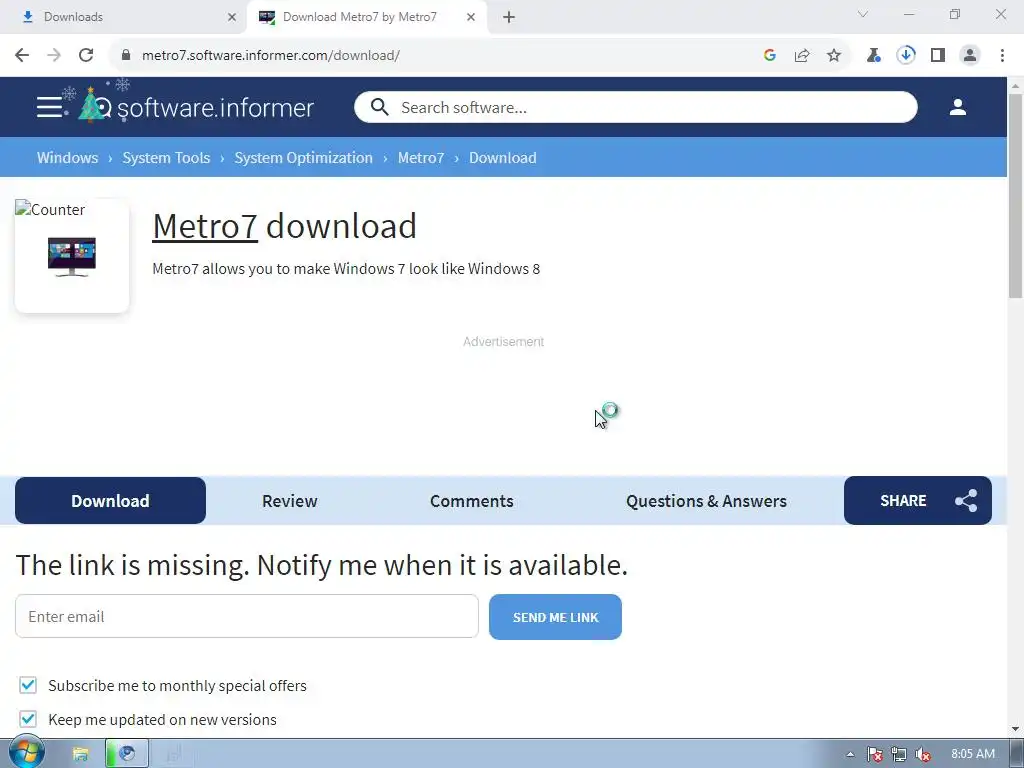Show hidden tray icons arrow
The width and height of the screenshot is (1024, 768).
click(x=850, y=754)
